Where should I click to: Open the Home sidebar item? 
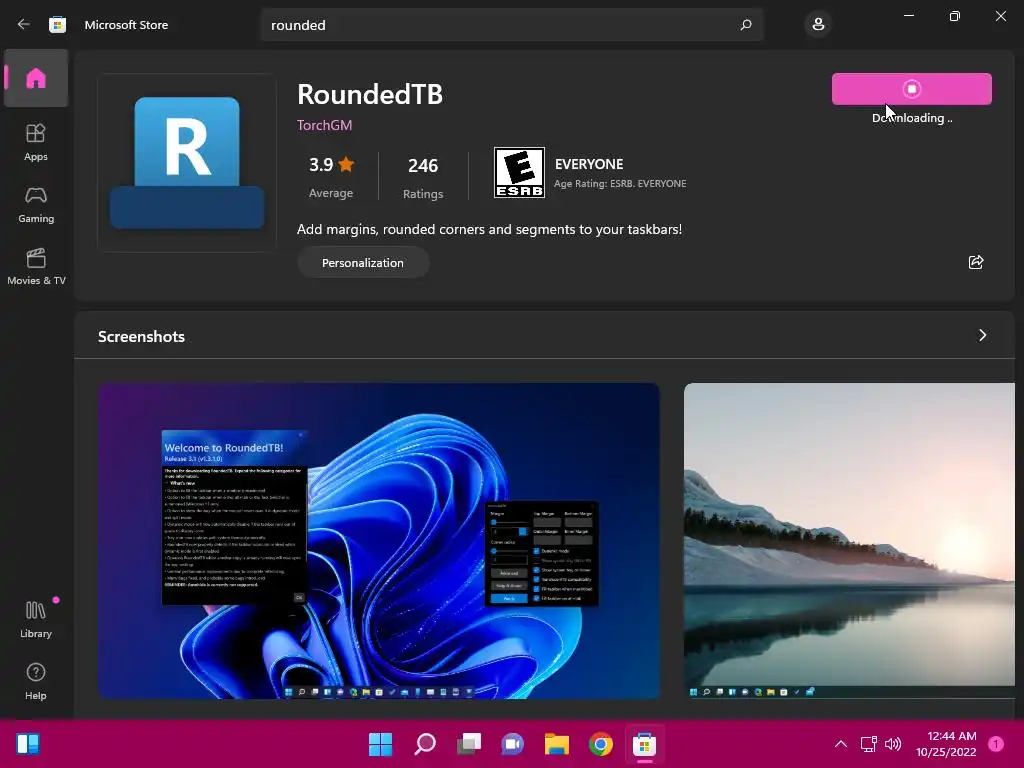pyautogui.click(x=36, y=78)
